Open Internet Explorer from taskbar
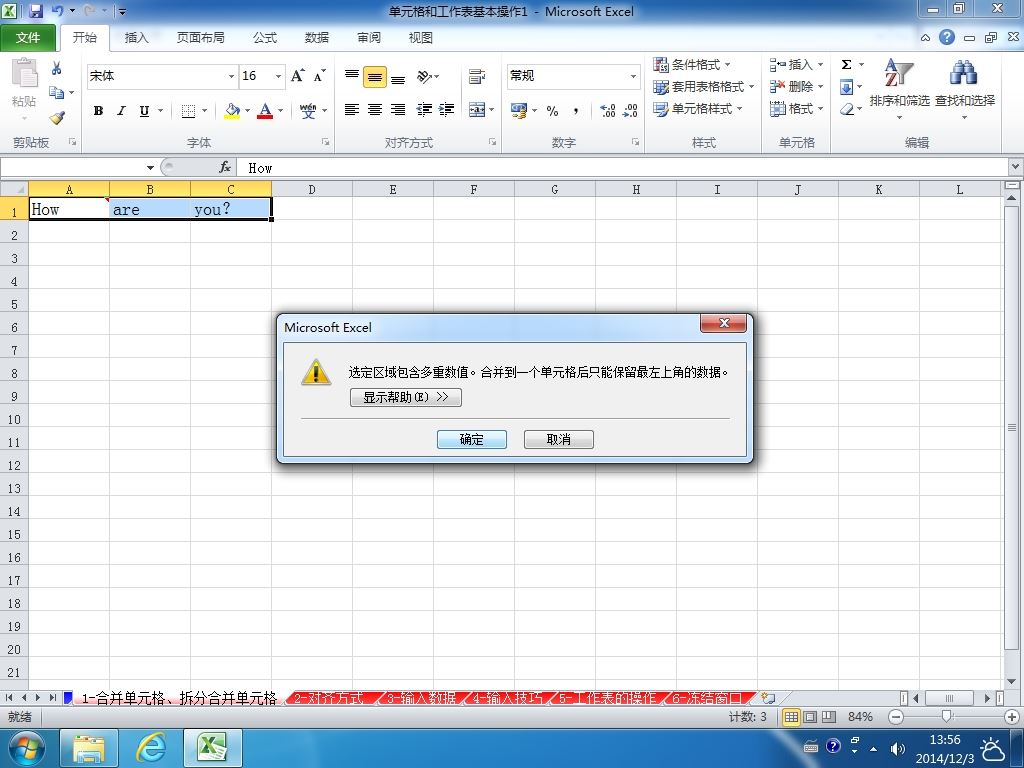The width and height of the screenshot is (1024, 768). [x=150, y=748]
